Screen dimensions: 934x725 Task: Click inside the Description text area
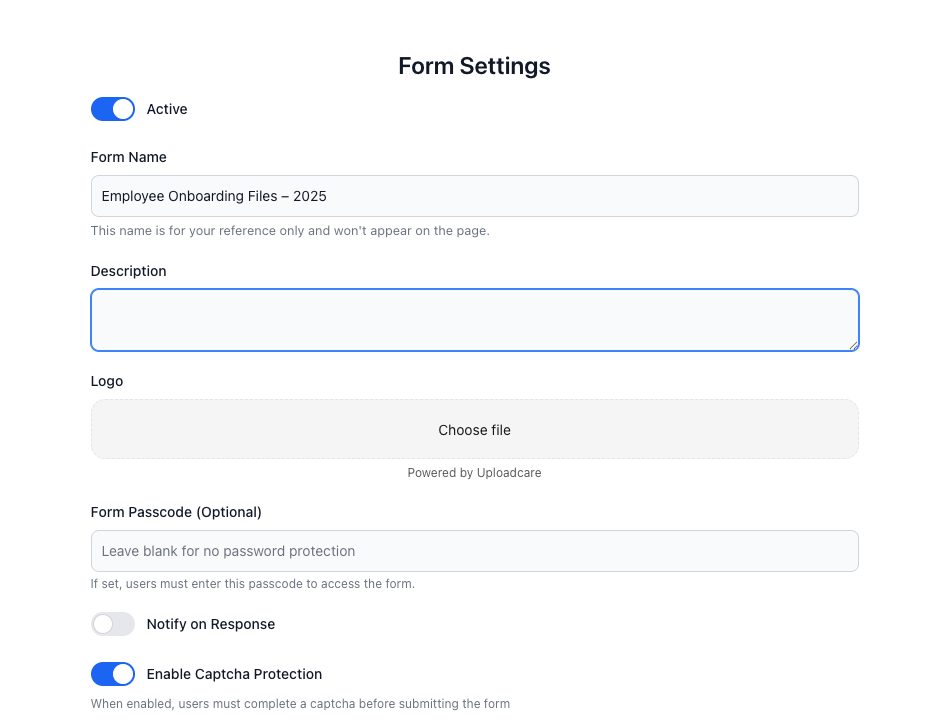point(474,318)
